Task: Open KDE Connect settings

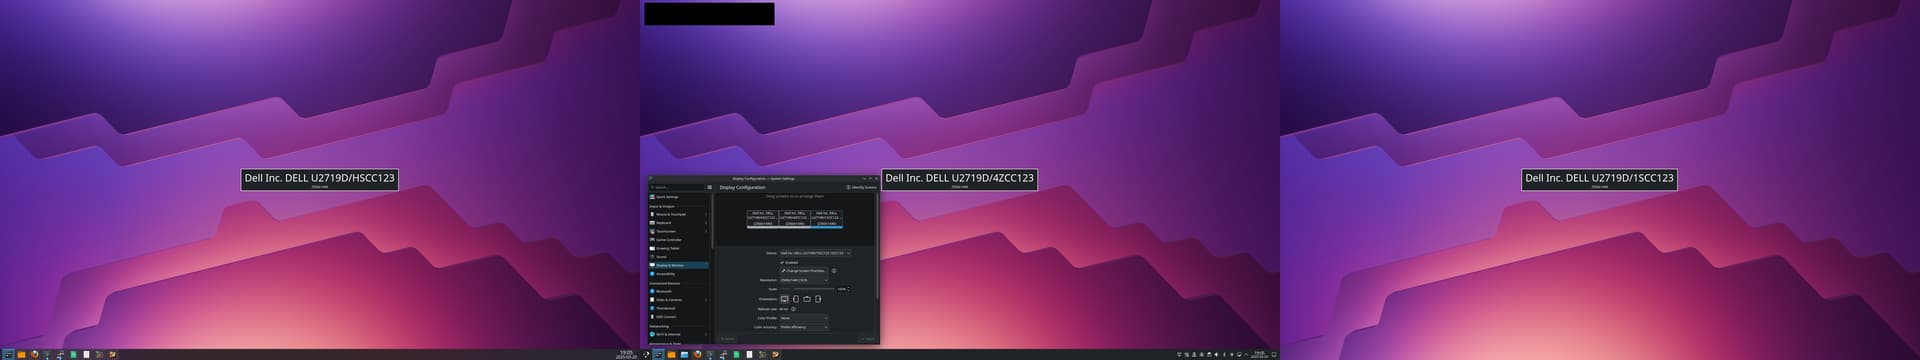Action: tap(678, 317)
